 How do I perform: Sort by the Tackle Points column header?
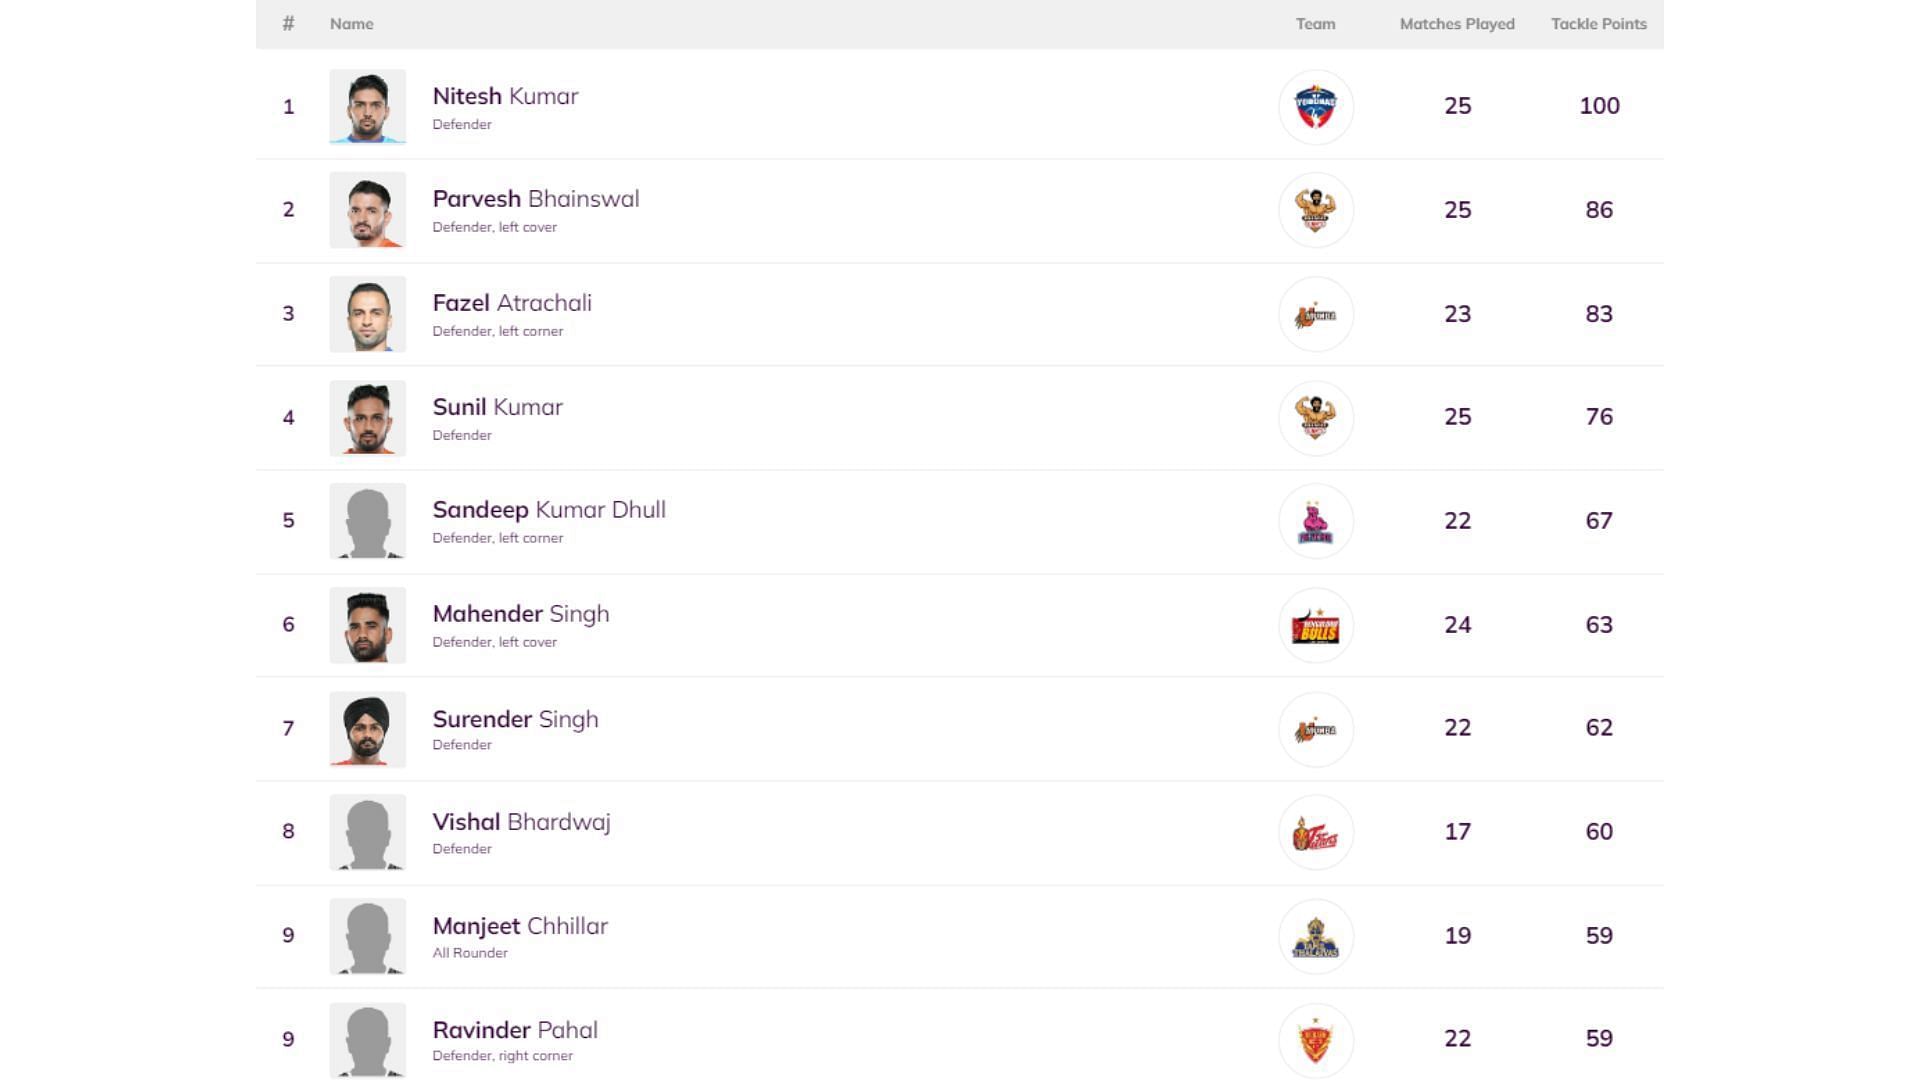point(1598,24)
